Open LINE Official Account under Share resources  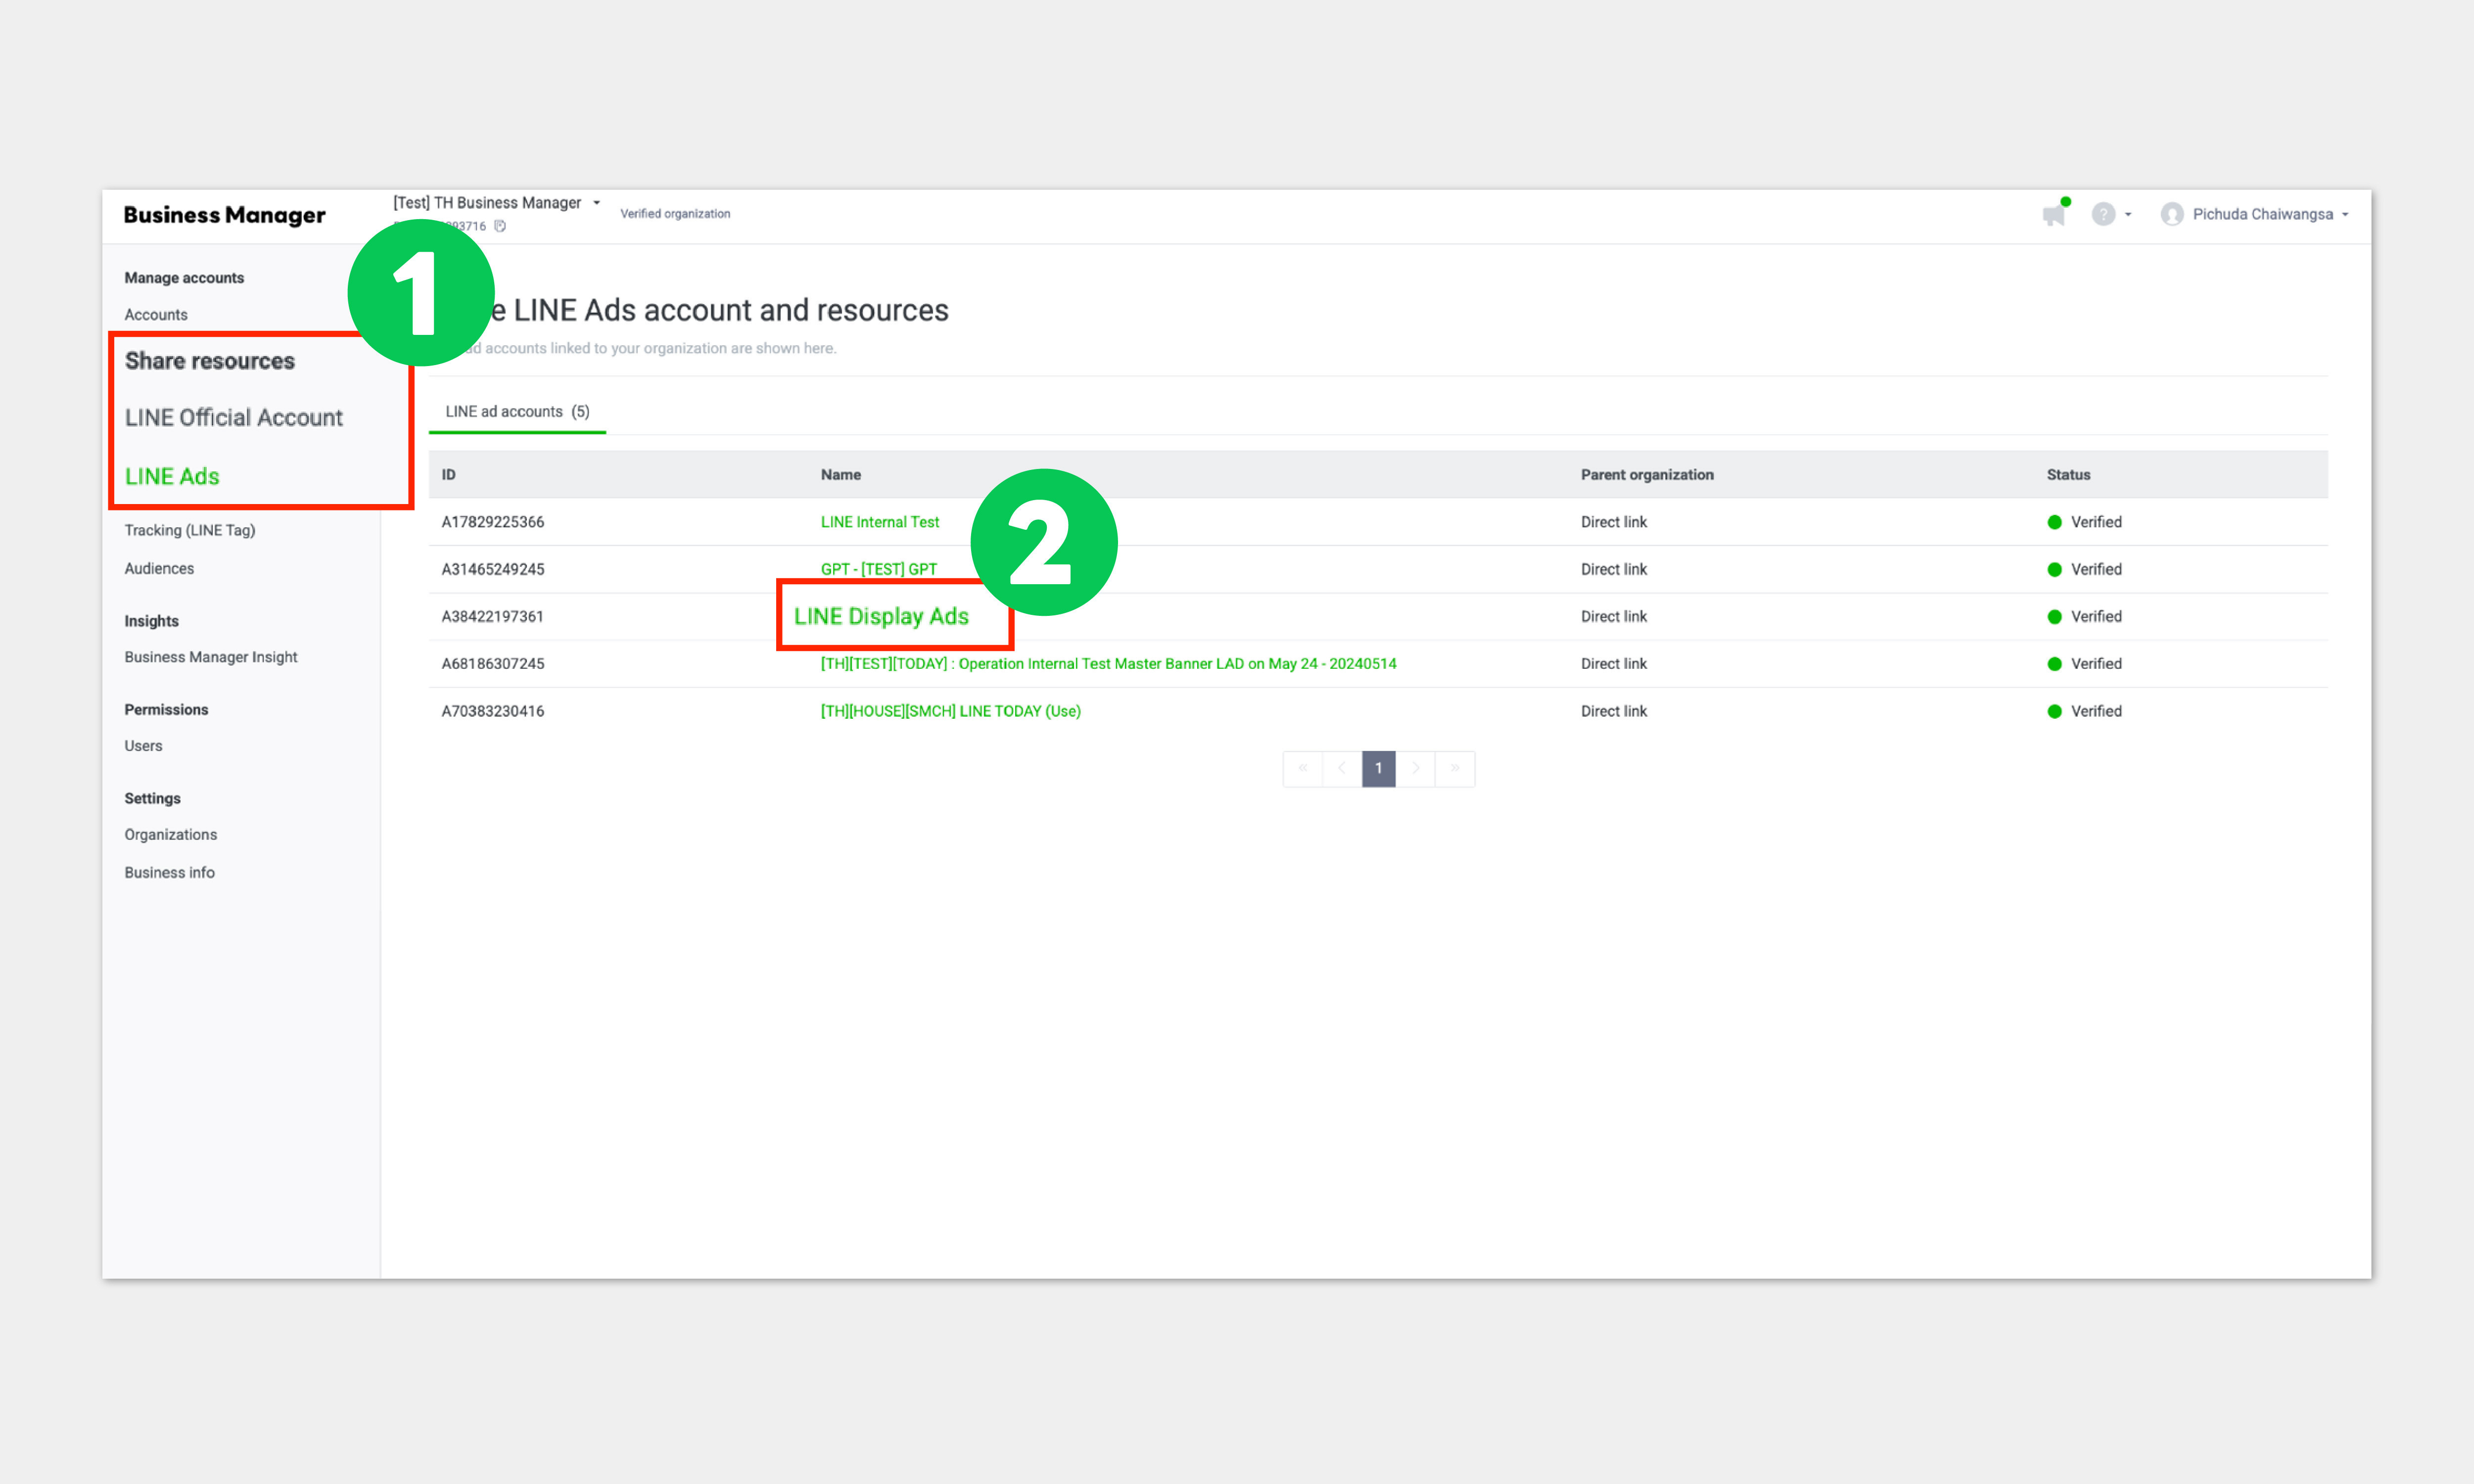pos(233,417)
